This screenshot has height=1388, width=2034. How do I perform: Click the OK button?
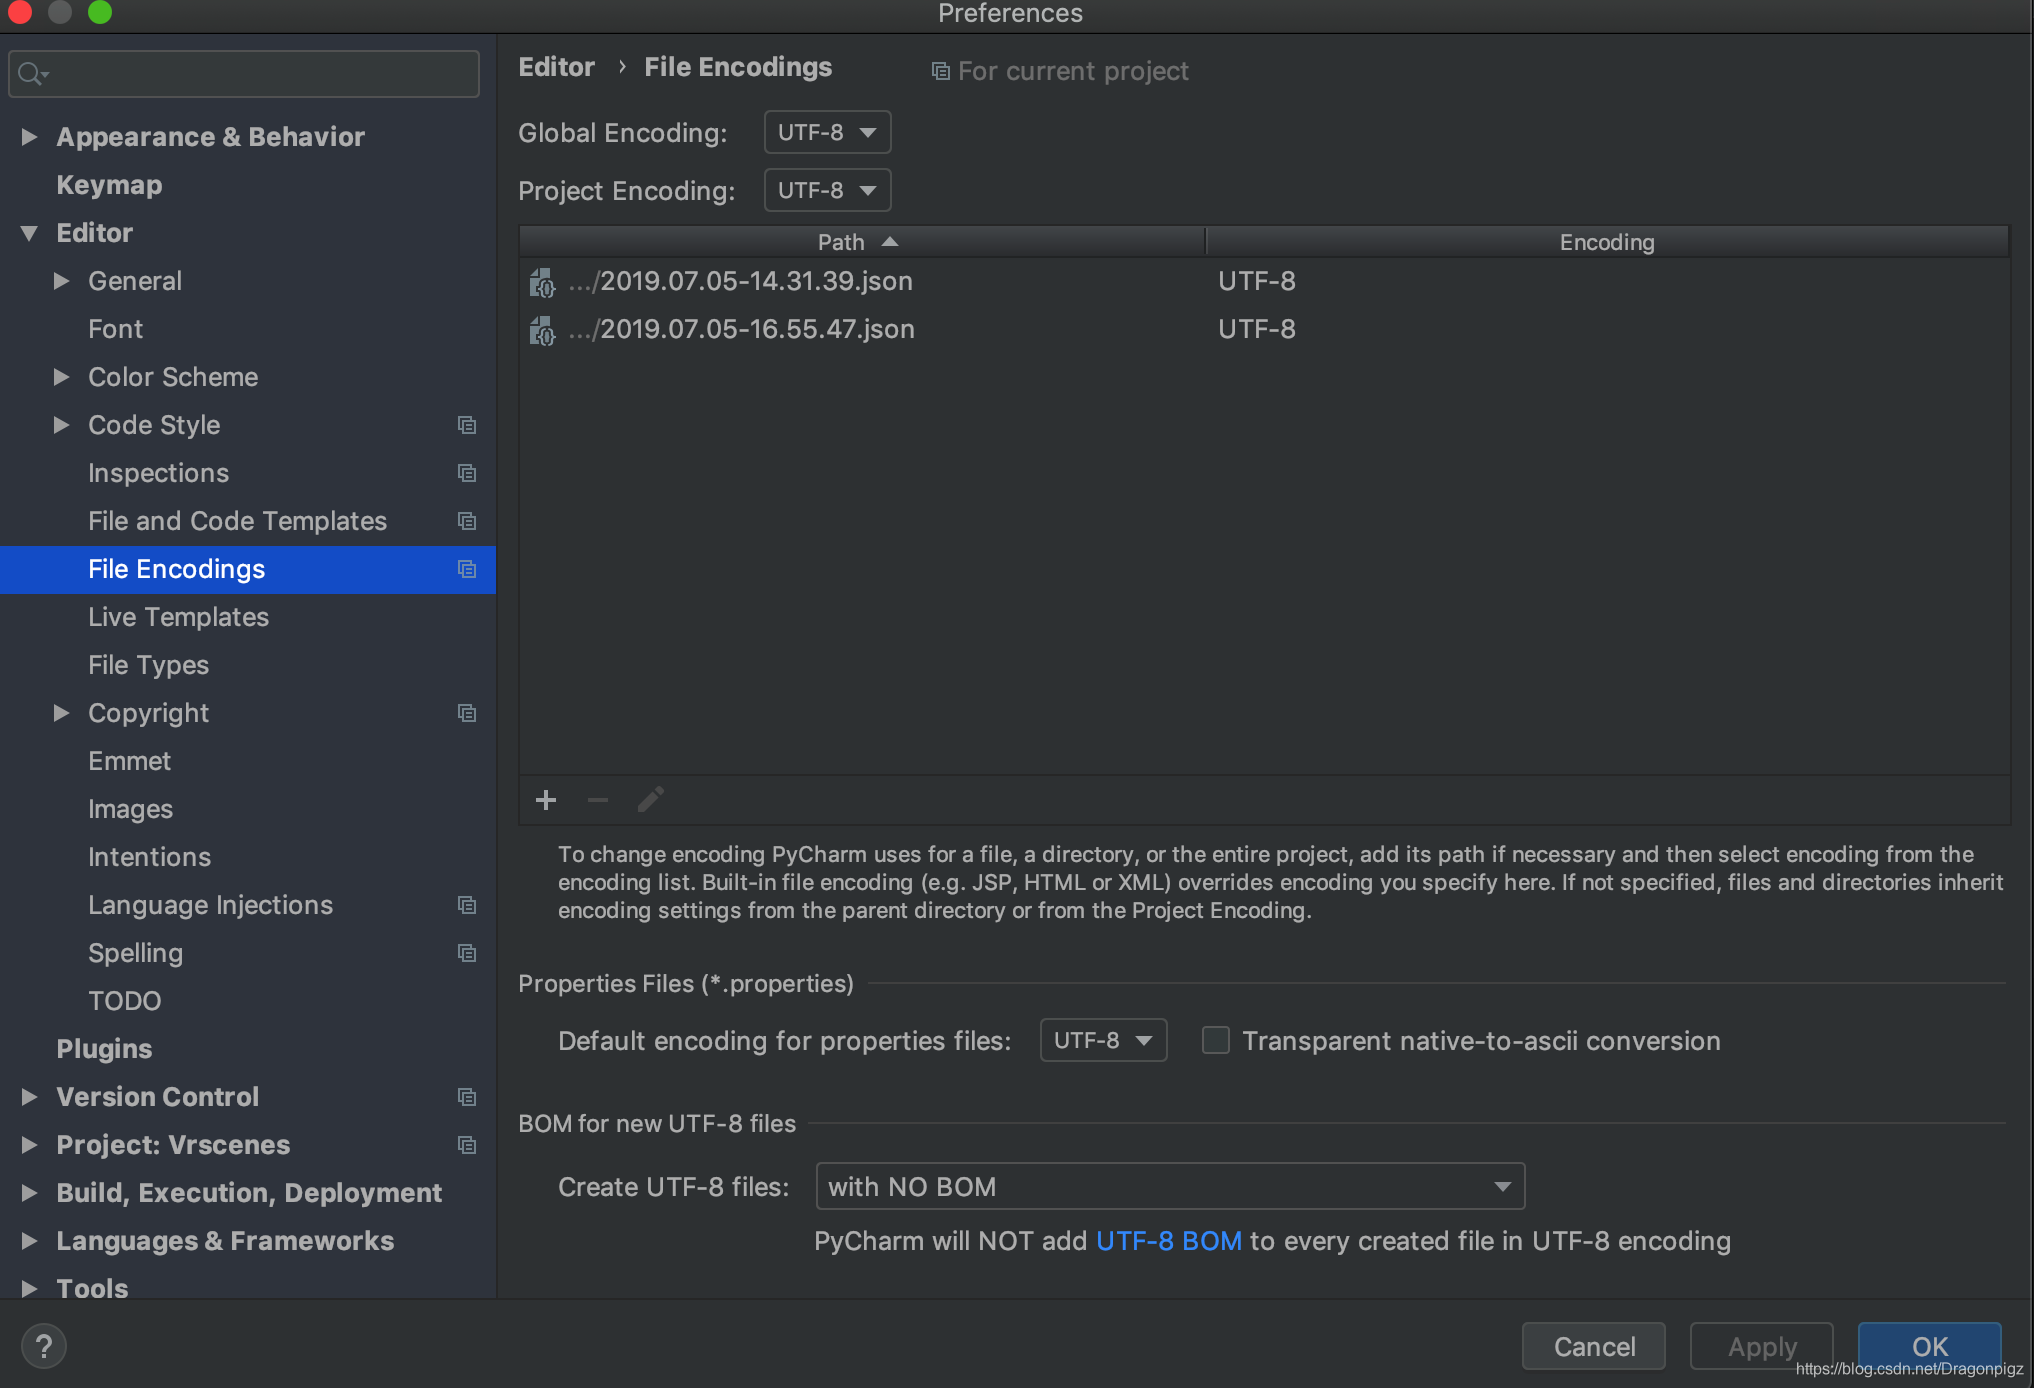coord(1930,1346)
